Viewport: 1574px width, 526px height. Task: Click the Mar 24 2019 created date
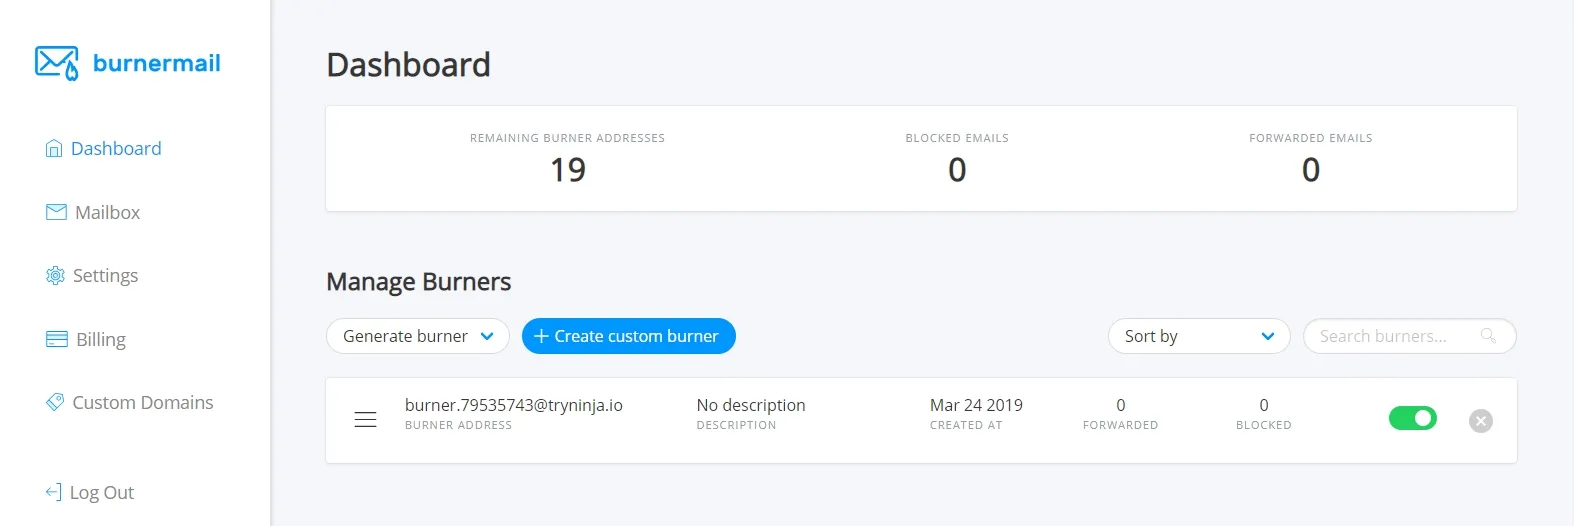click(976, 405)
